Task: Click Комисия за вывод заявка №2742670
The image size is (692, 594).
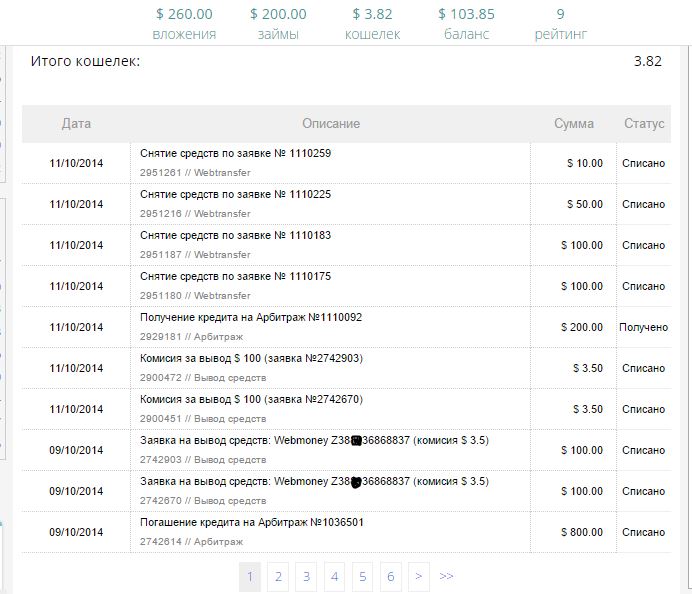Action: [251, 399]
